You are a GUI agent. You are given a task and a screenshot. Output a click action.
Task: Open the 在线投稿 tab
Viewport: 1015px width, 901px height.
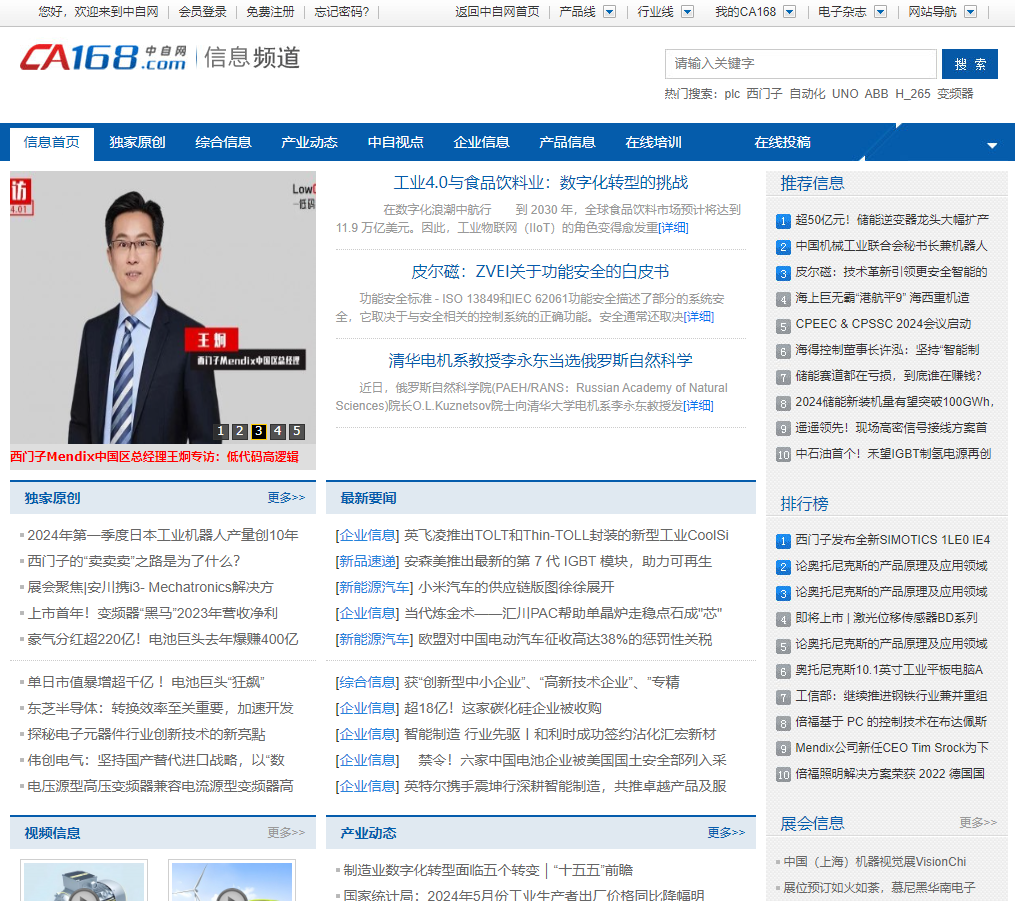[782, 142]
